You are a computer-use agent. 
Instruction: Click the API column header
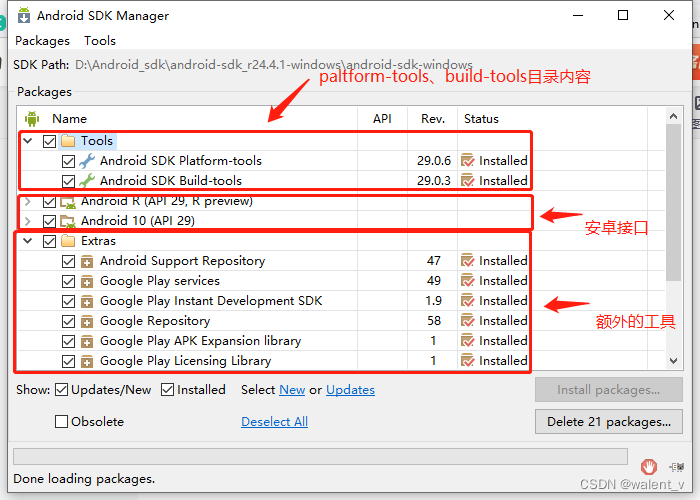pos(382,119)
